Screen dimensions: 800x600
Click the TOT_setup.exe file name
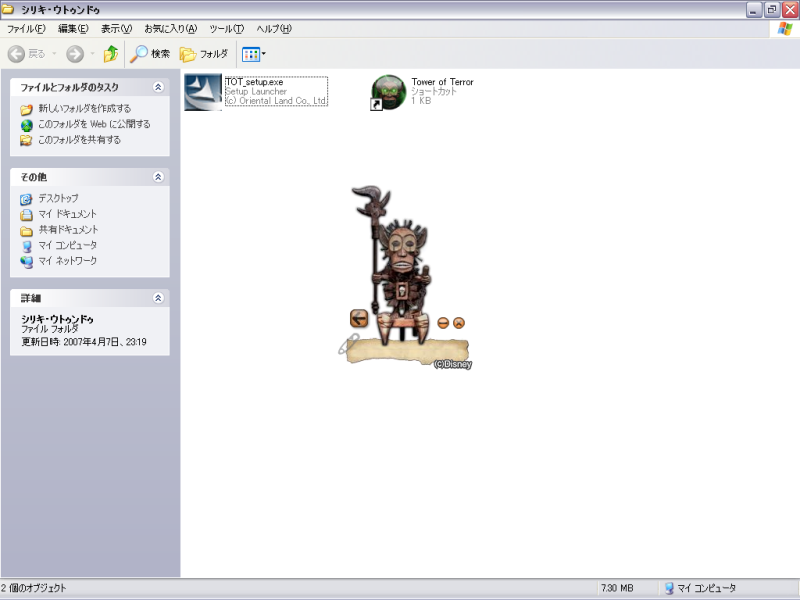click(254, 82)
